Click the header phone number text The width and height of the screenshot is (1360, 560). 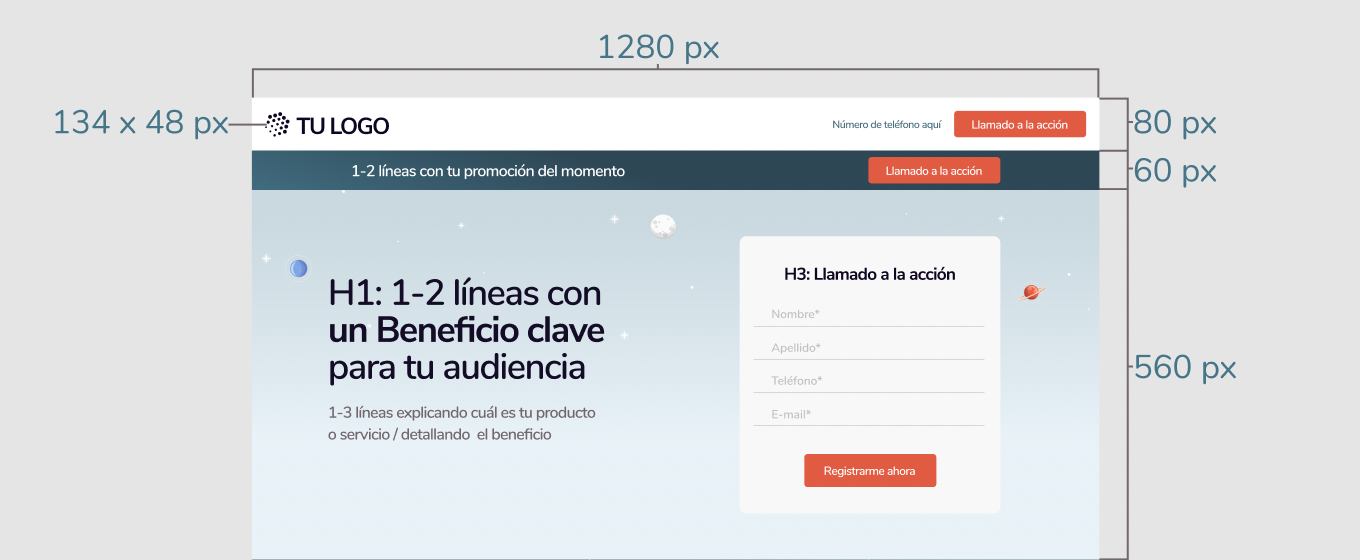point(887,125)
